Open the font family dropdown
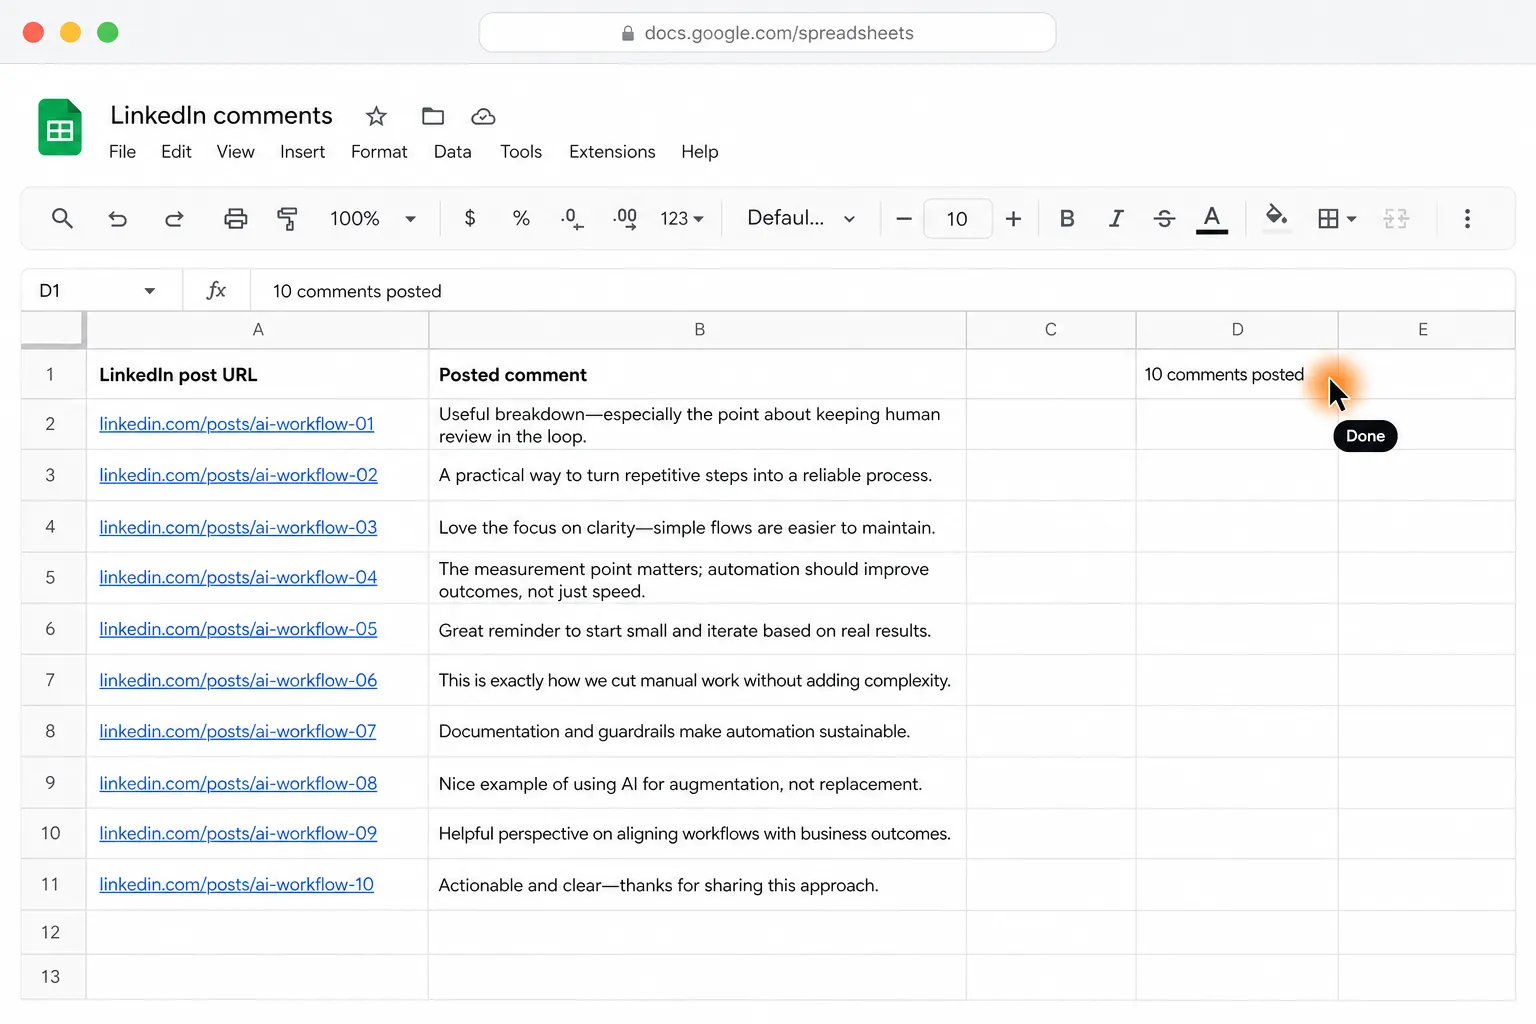Viewport: 1536px width, 1024px height. (801, 218)
